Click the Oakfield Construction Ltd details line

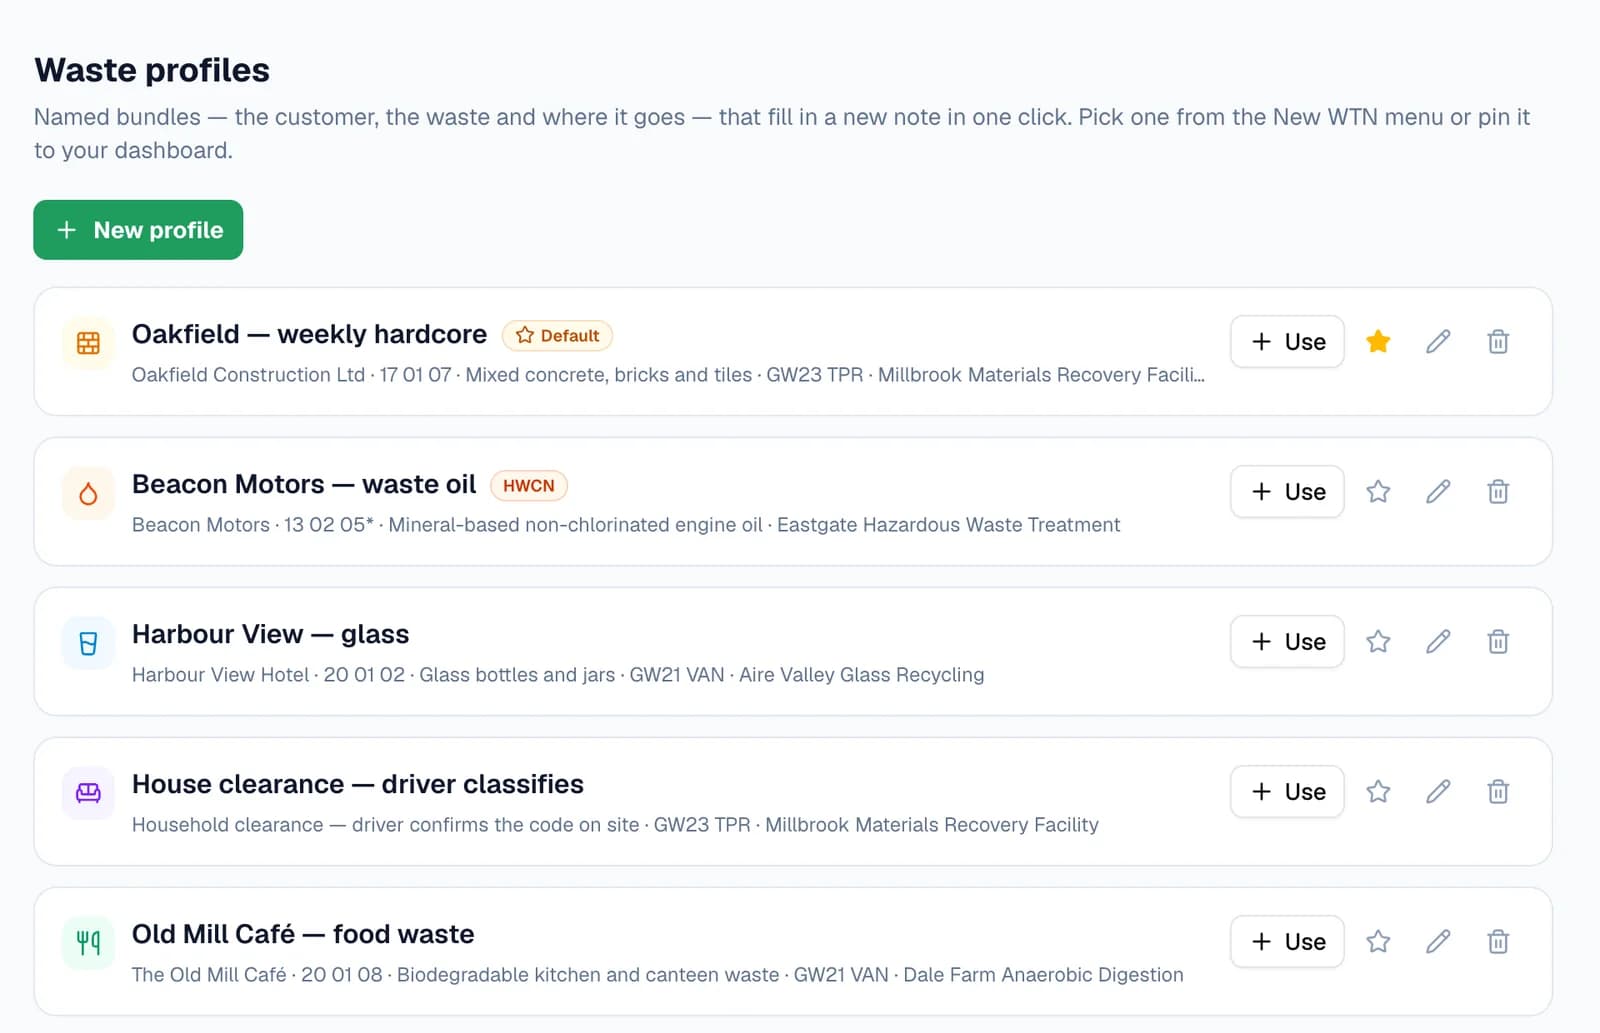pos(668,375)
